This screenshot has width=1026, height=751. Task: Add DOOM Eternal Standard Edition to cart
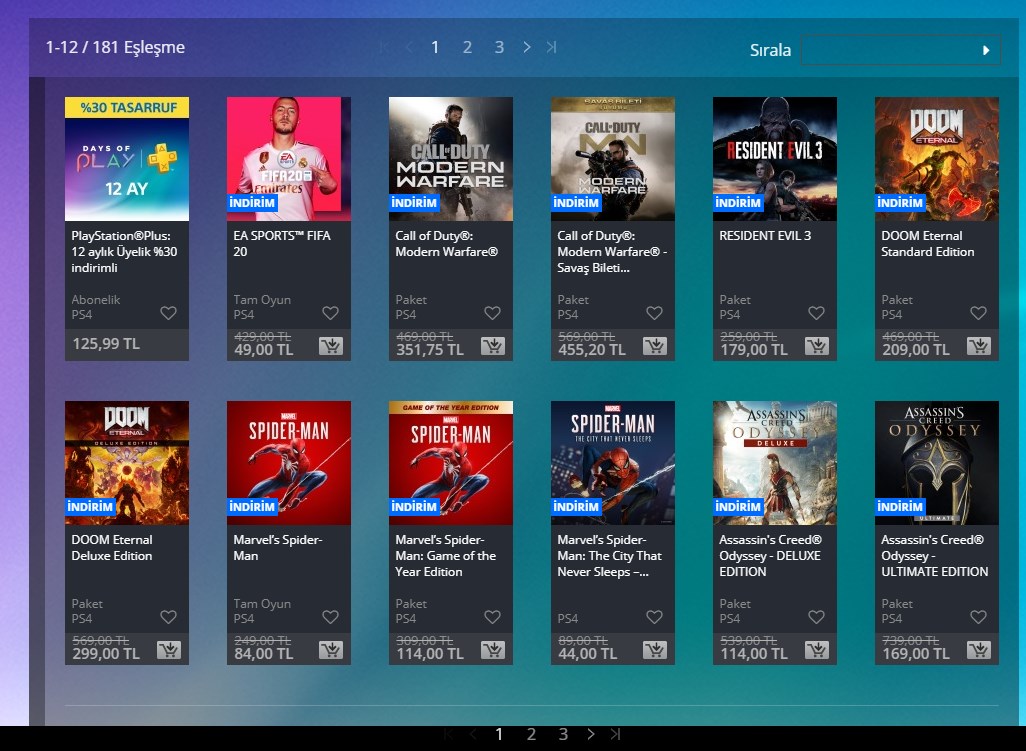(x=979, y=345)
